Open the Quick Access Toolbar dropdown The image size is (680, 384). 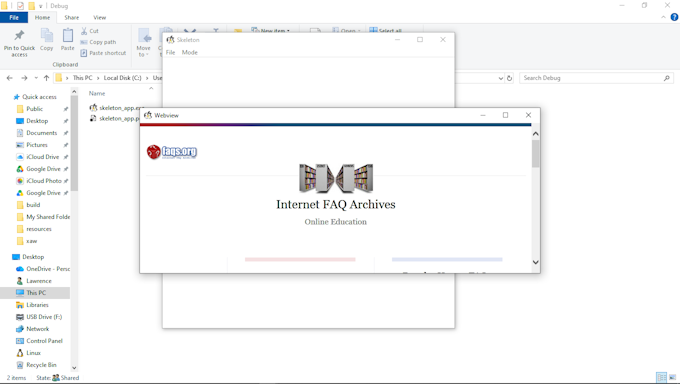point(41,6)
